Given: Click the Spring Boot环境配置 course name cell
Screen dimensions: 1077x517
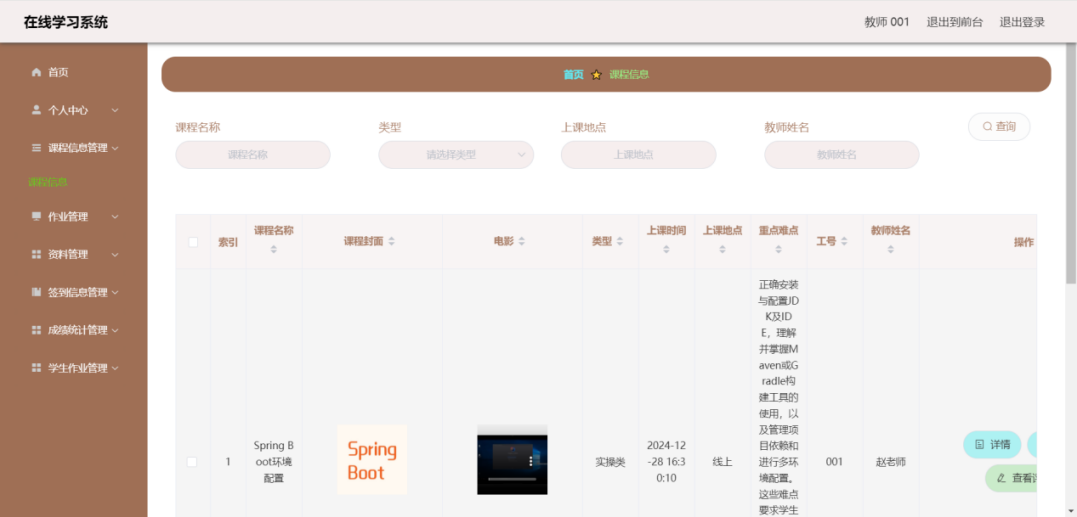Looking at the screenshot, I should [273, 461].
